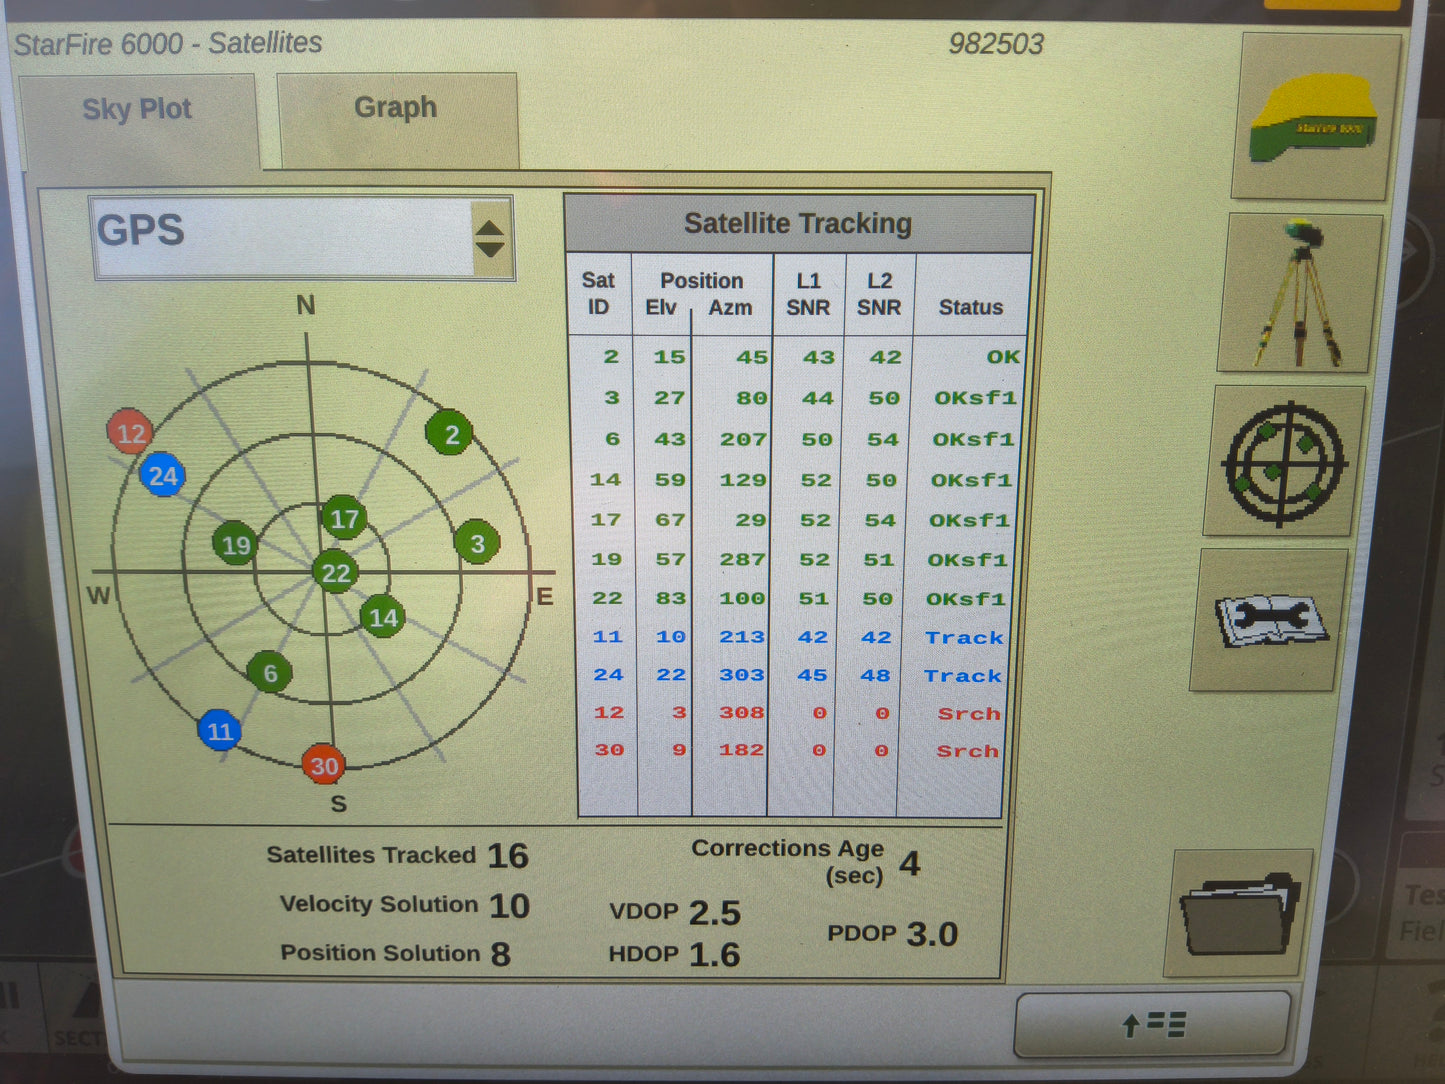The image size is (1445, 1084).
Task: Select green satellite 2 on sky plot
Action: [x=449, y=433]
